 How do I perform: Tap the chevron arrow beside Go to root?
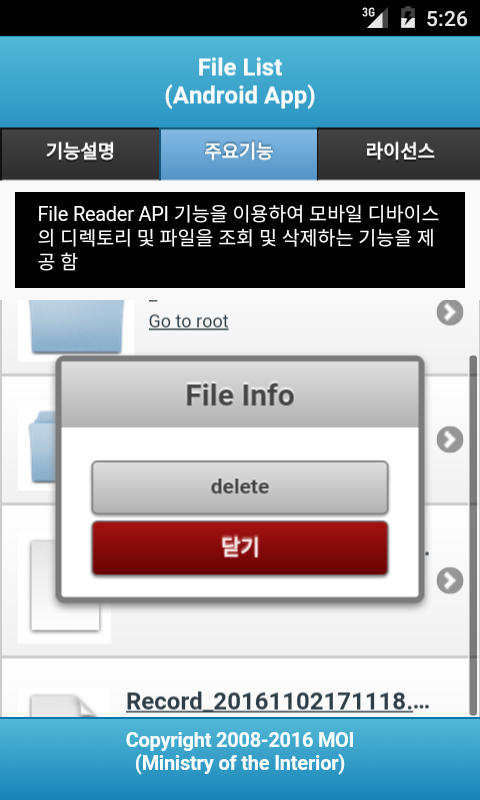tap(450, 312)
